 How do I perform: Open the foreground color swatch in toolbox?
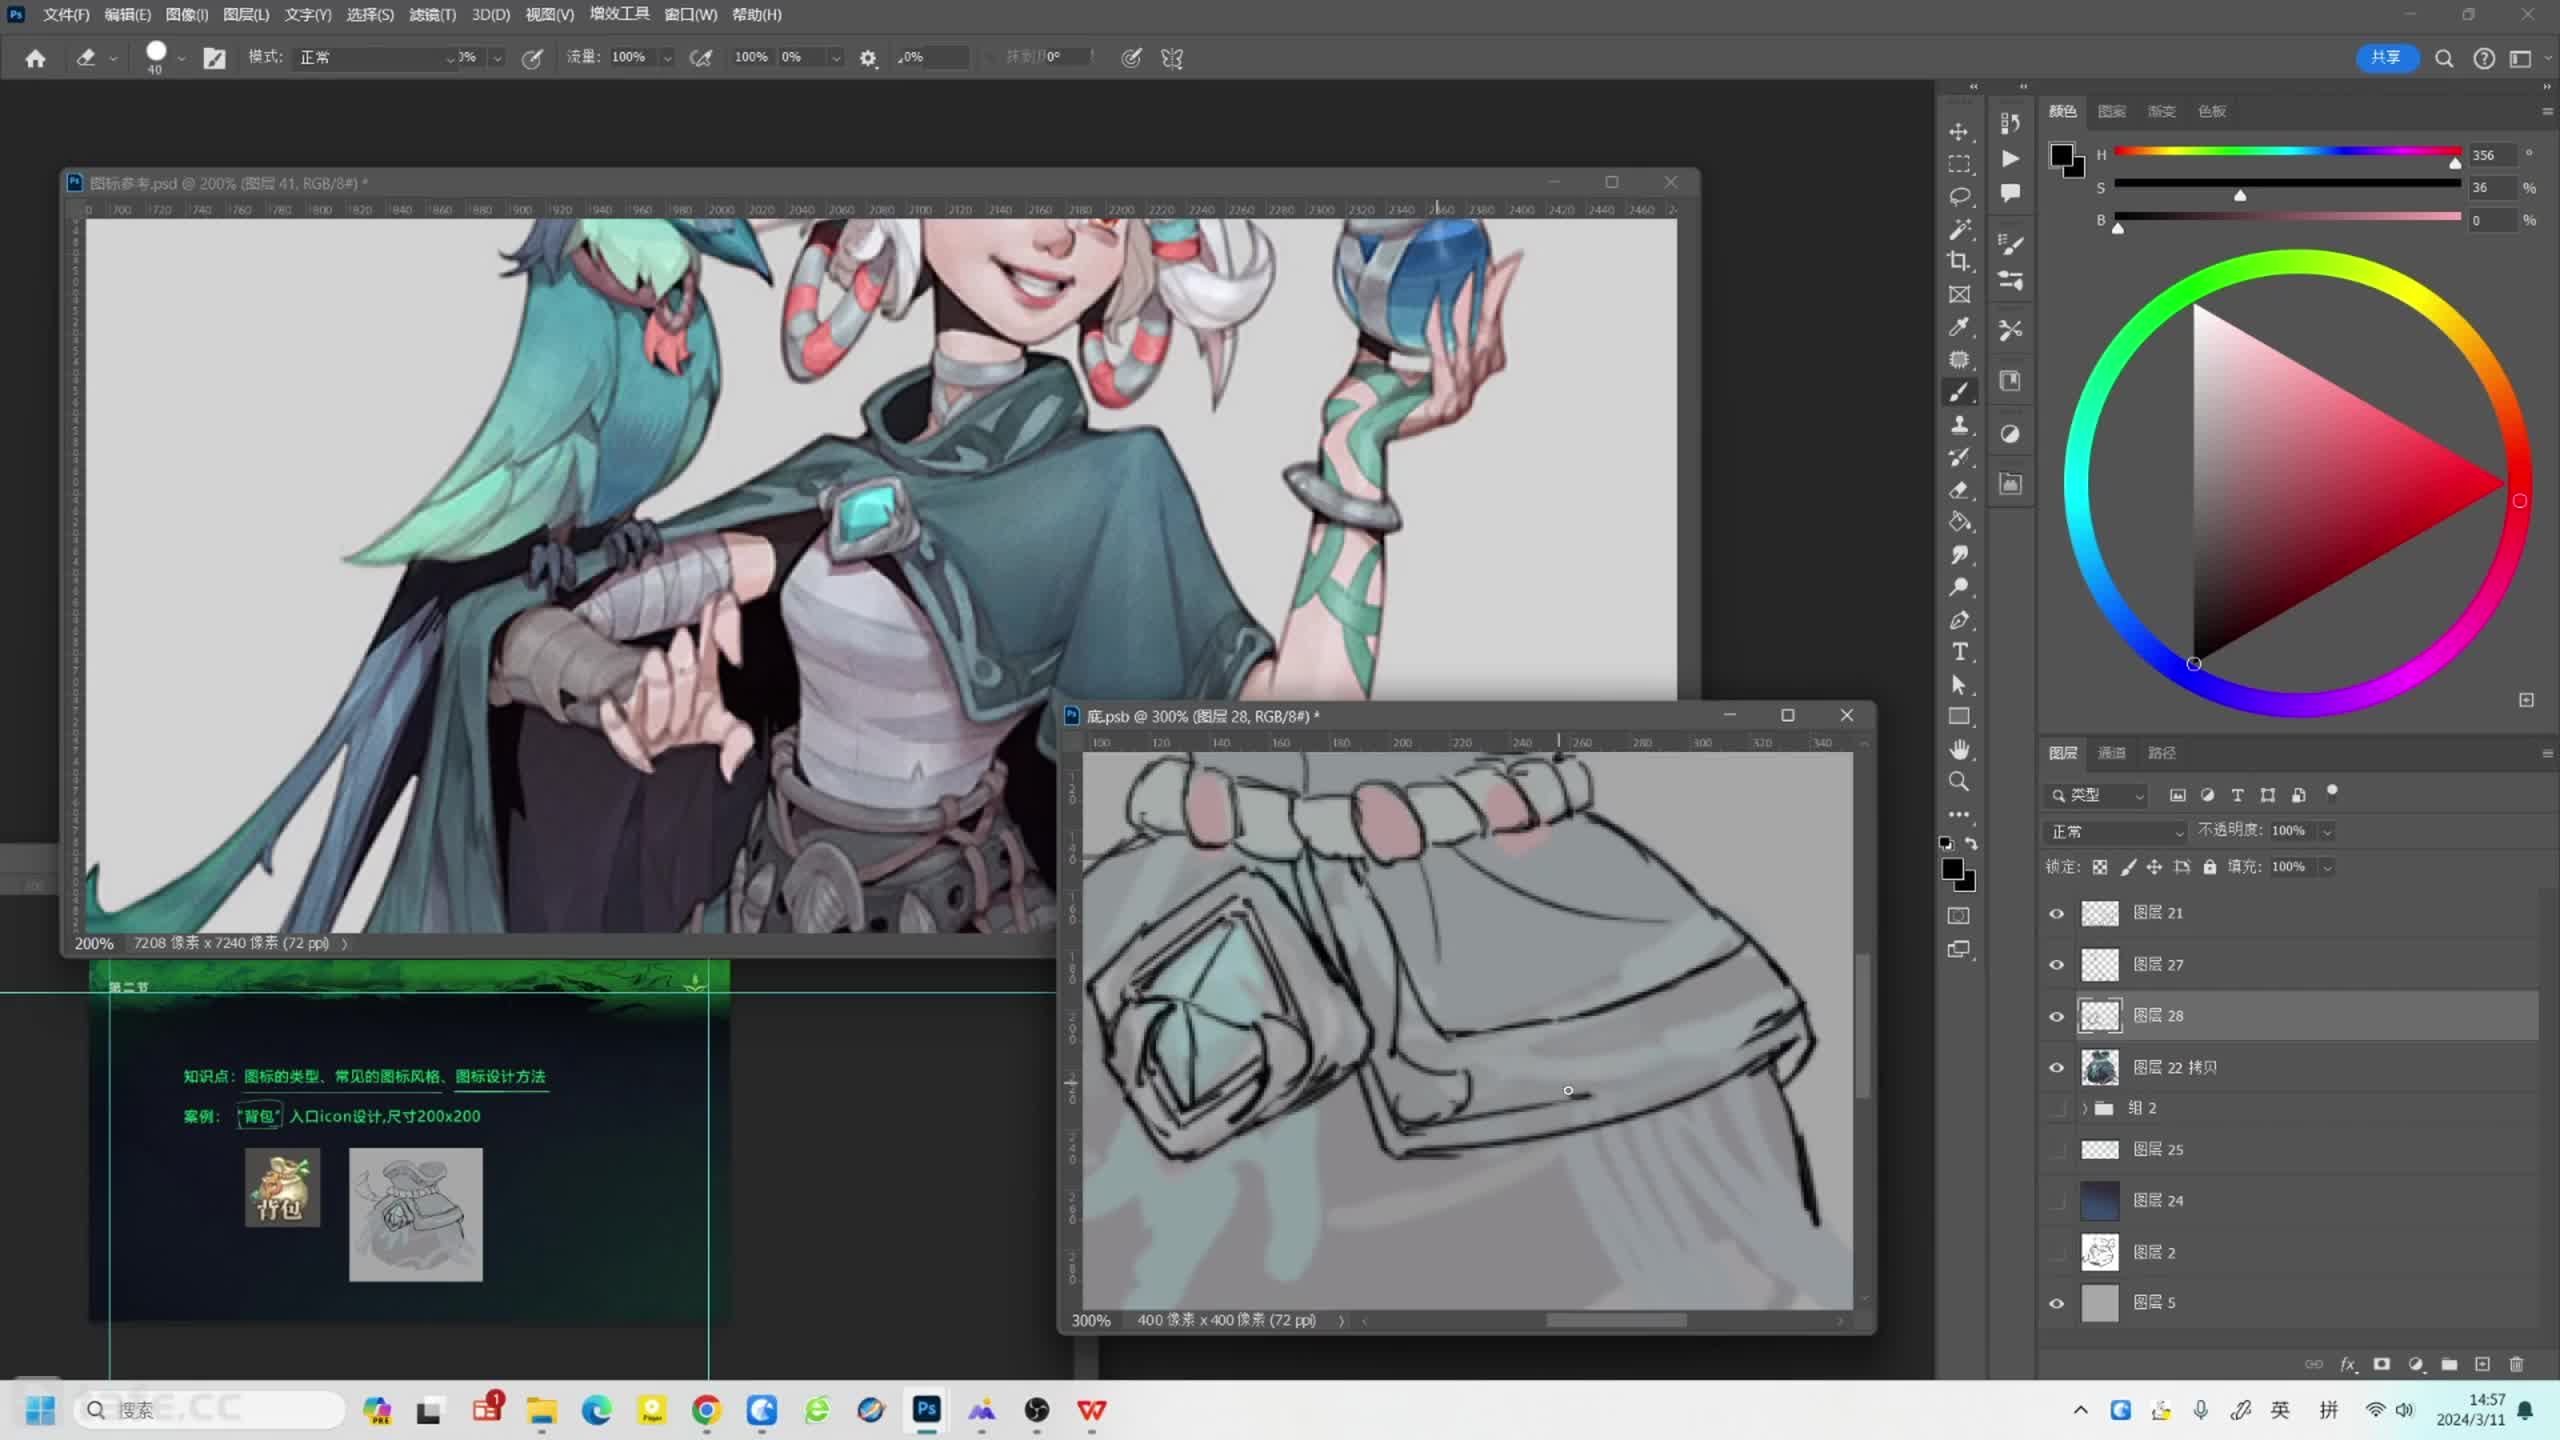pos(1952,869)
